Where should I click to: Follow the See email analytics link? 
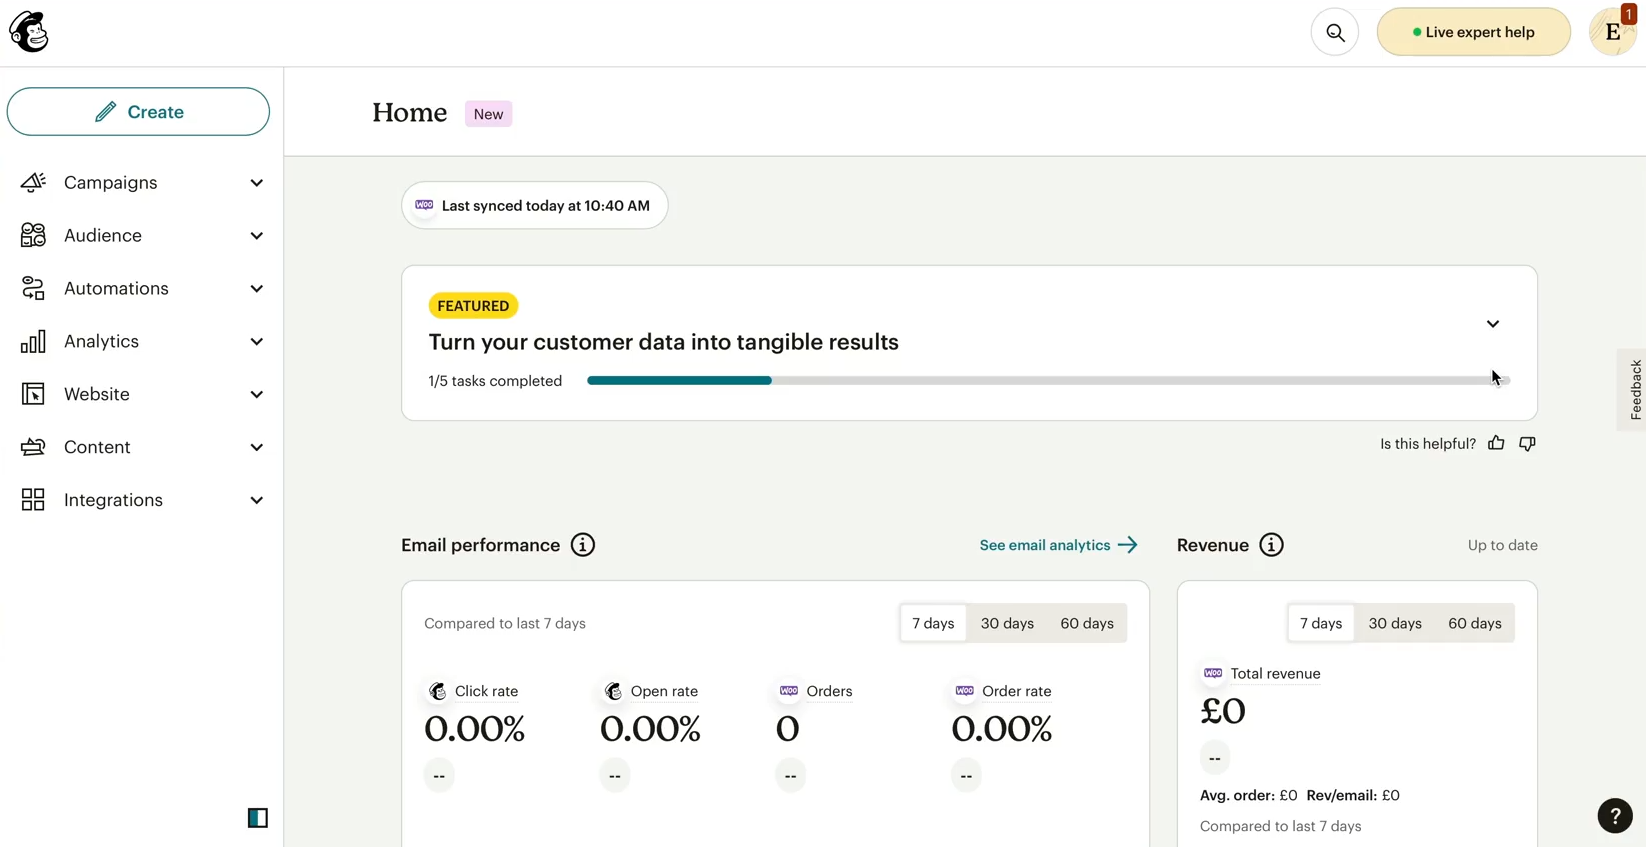pyautogui.click(x=1059, y=545)
